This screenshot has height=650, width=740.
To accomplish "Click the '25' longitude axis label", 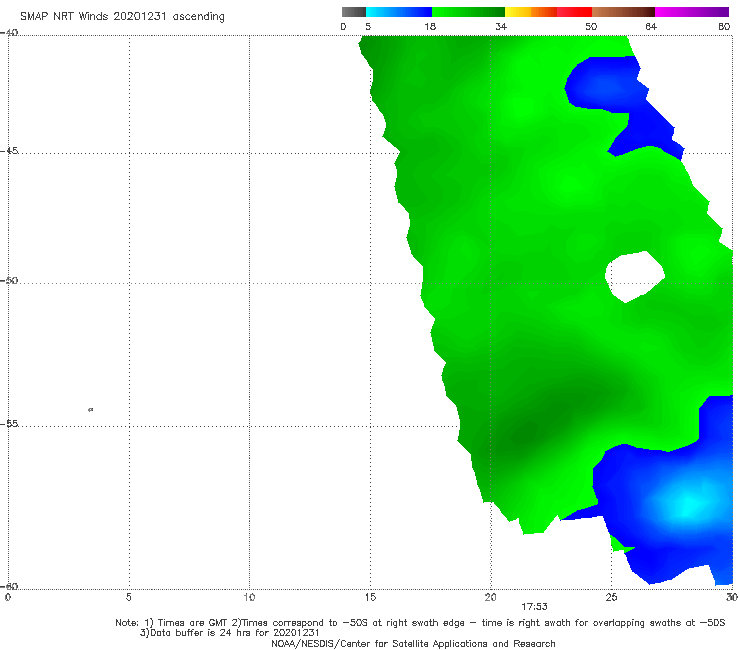I will coord(611,597).
